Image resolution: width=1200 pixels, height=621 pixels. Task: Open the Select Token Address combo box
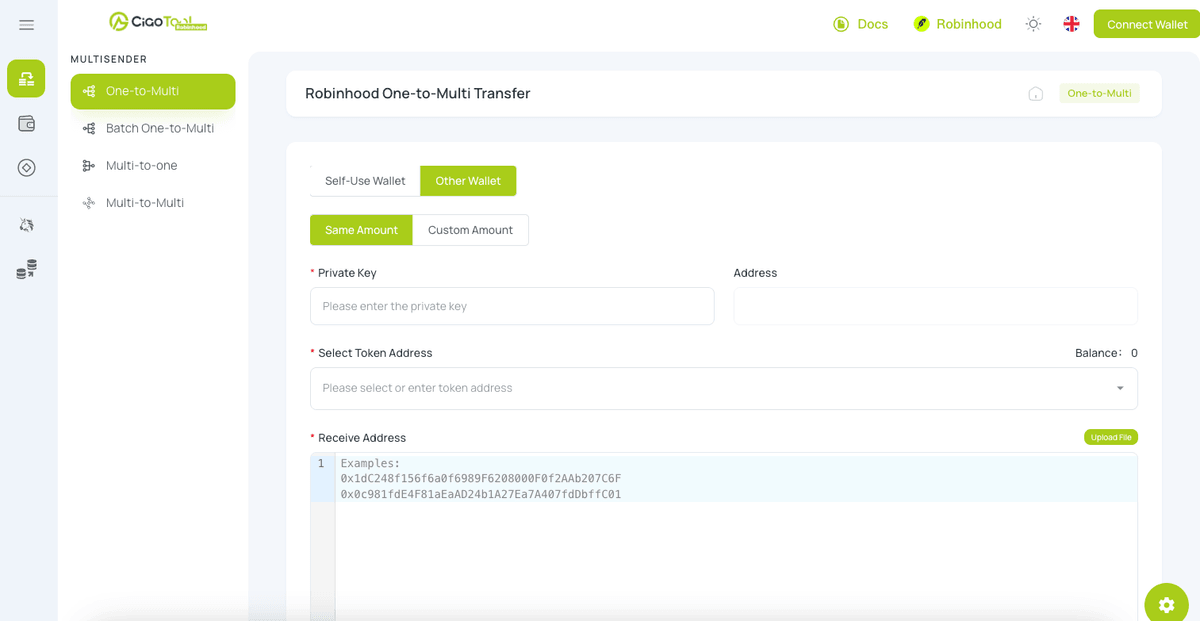tap(724, 388)
